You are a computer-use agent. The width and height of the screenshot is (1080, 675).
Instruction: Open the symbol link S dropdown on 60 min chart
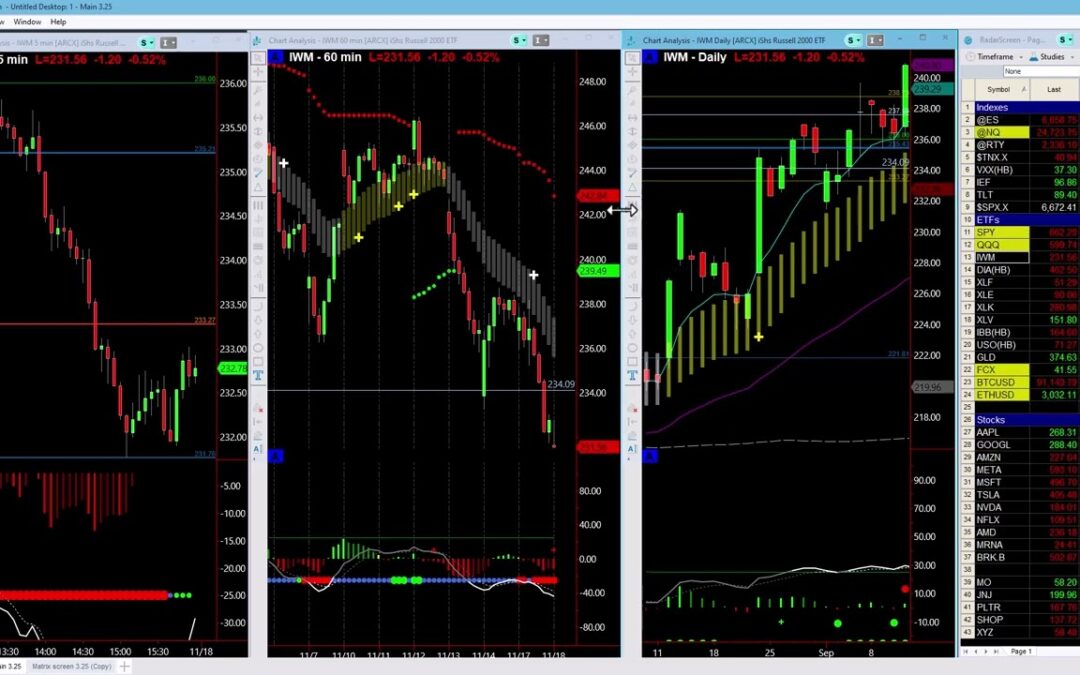click(519, 40)
